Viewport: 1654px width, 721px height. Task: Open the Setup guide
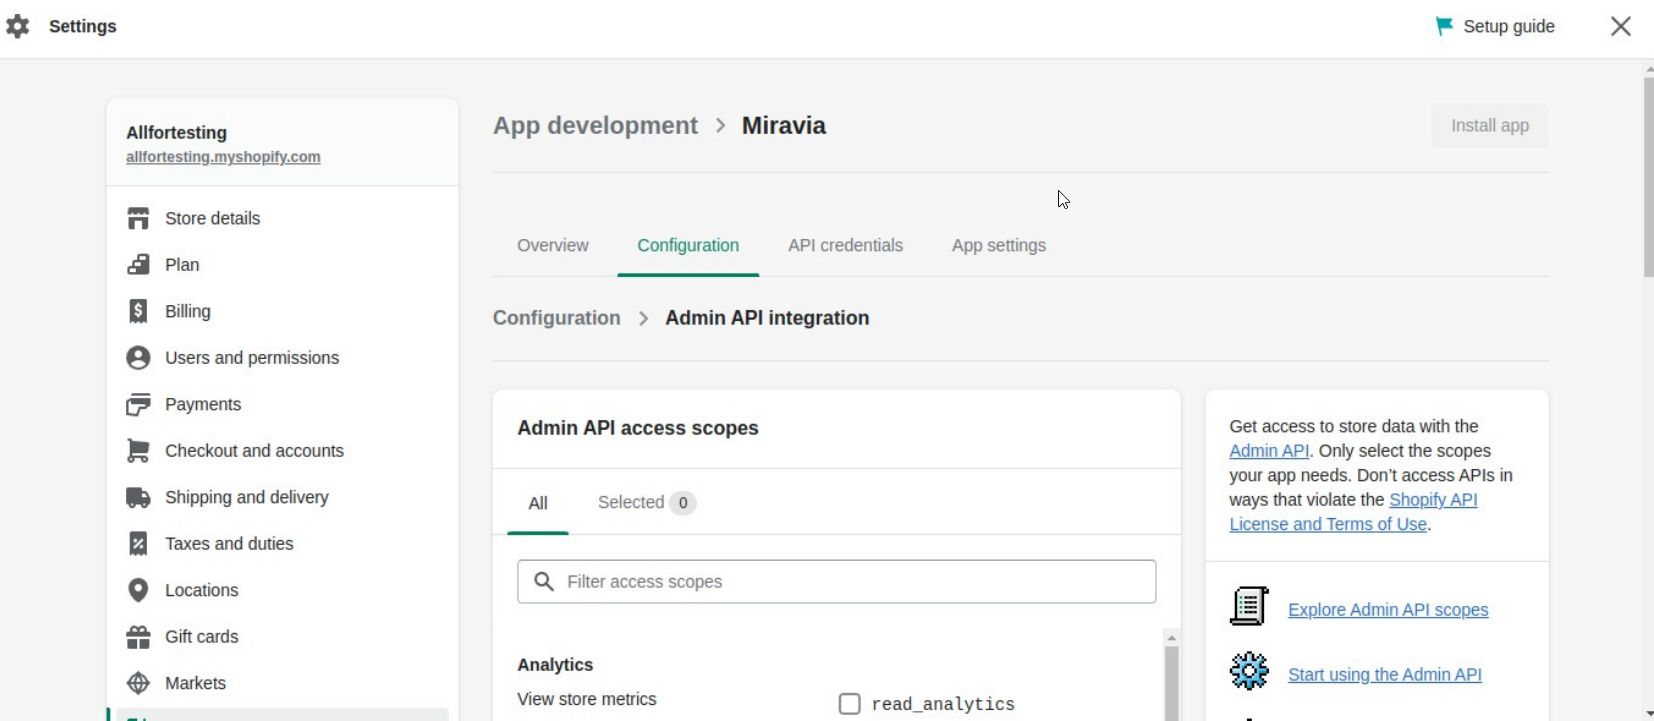click(x=1495, y=26)
